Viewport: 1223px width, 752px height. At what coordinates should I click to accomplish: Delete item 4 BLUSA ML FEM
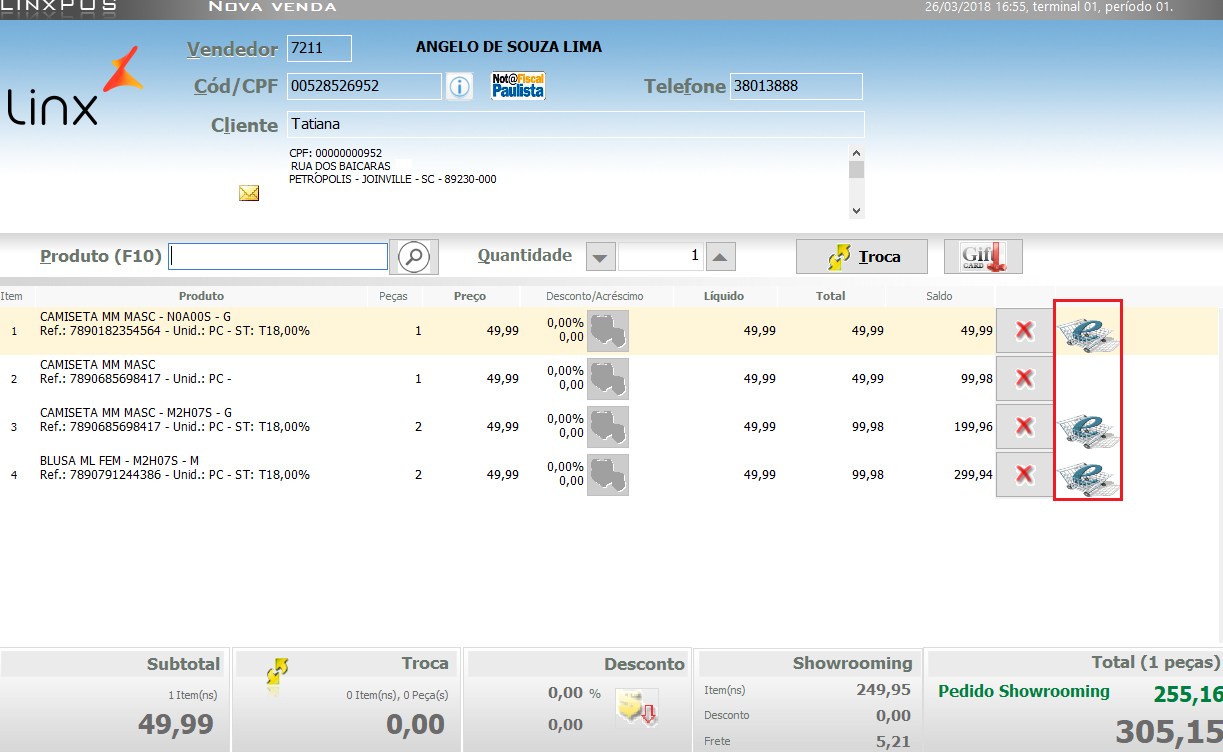(1024, 474)
